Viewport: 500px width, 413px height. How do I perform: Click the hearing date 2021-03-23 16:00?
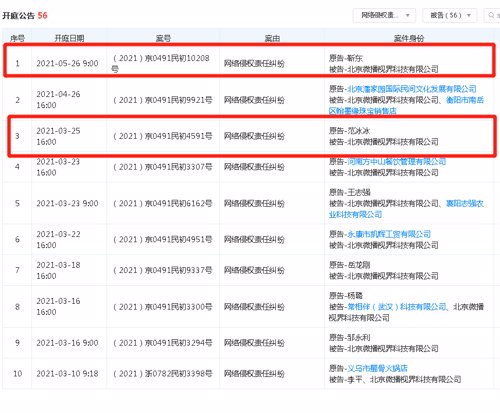pos(58,167)
